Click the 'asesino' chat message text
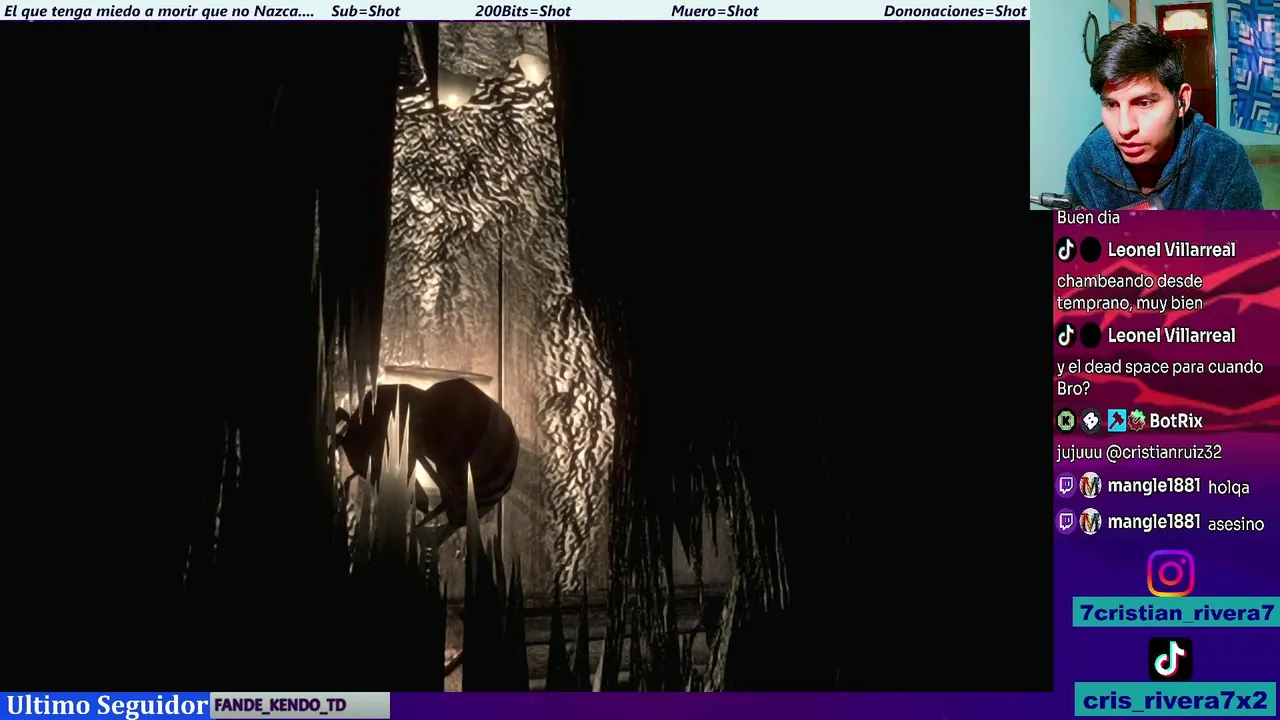Image resolution: width=1280 pixels, height=720 pixels. click(1236, 524)
